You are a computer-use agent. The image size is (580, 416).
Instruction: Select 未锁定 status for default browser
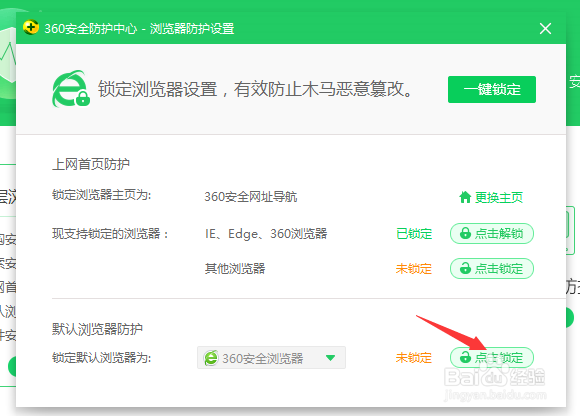click(x=414, y=358)
